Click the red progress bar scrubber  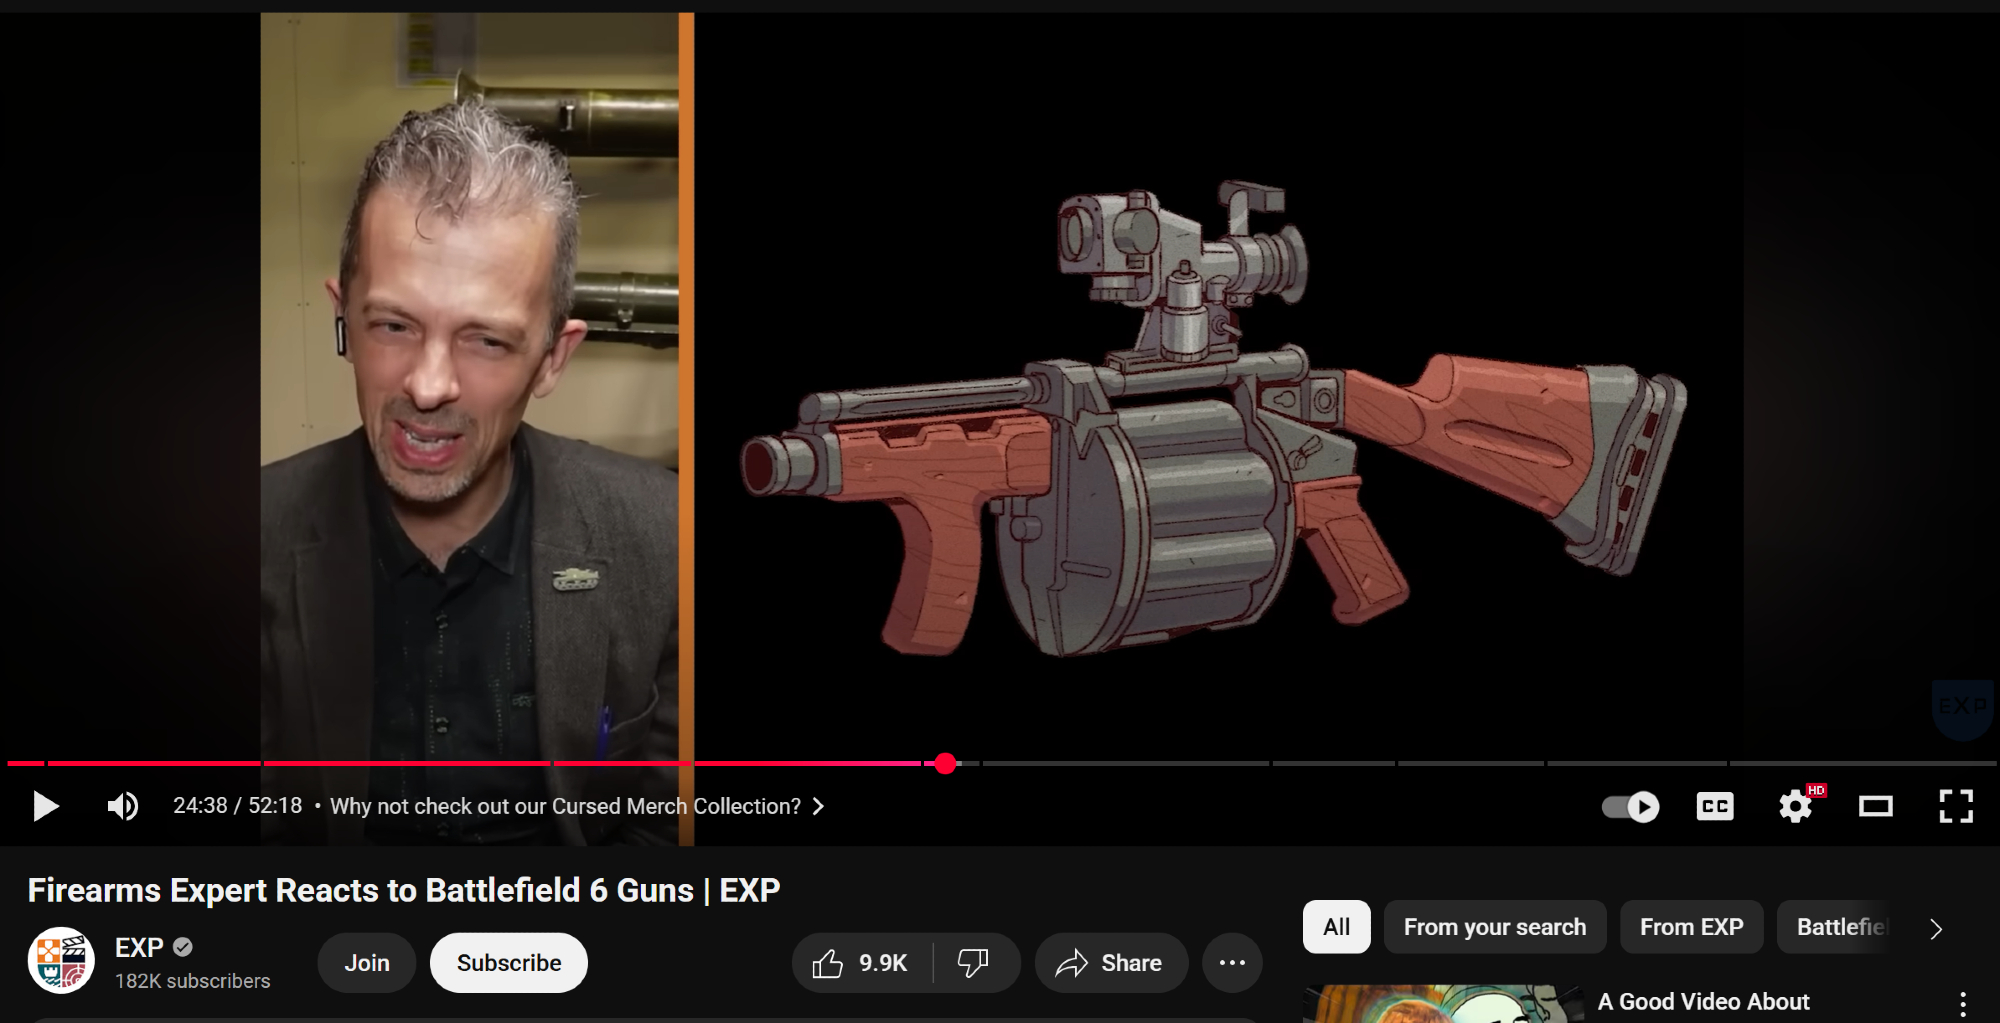coord(945,764)
